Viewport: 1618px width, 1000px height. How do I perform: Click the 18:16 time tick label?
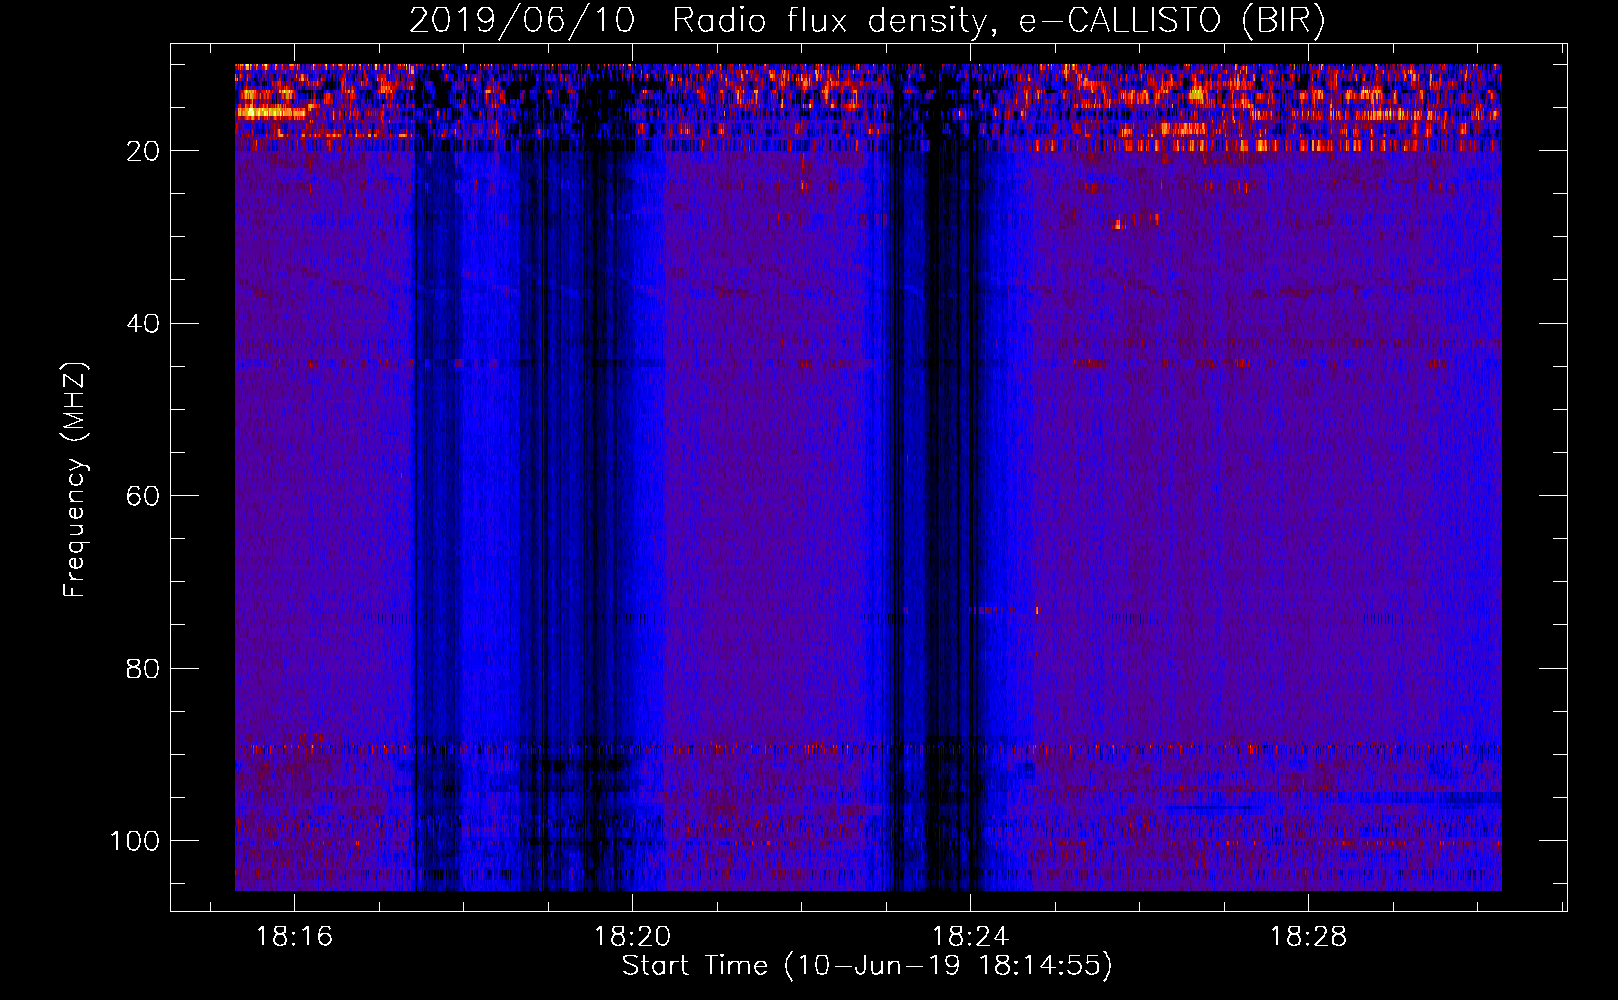click(294, 937)
